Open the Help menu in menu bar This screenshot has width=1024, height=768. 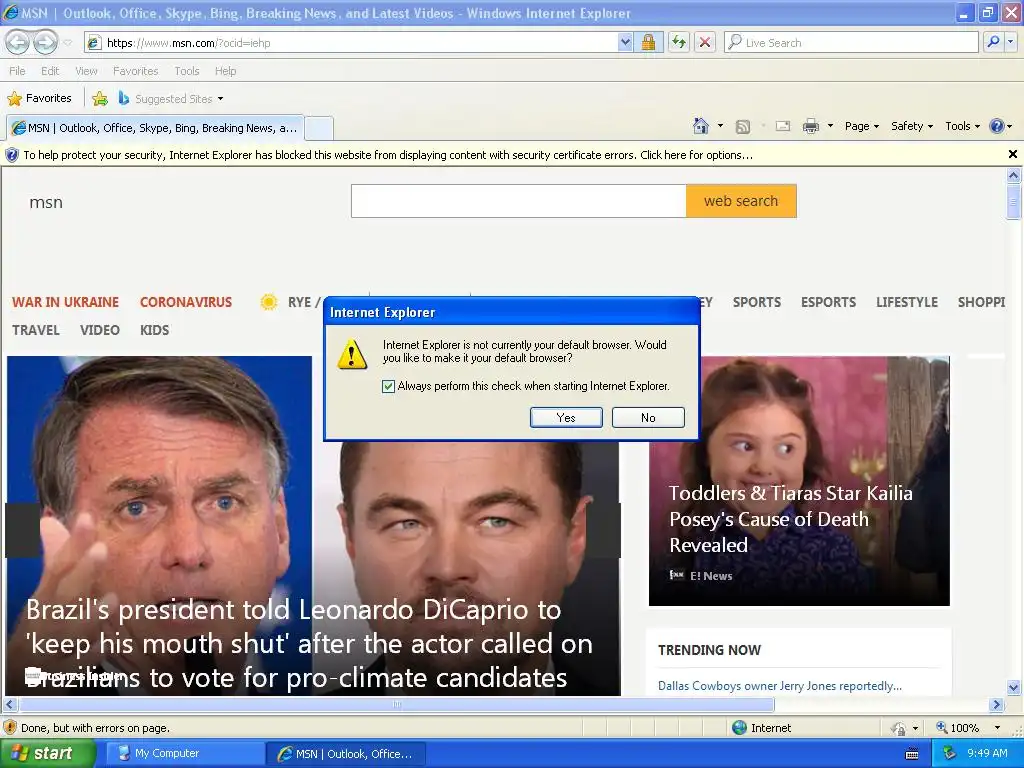pyautogui.click(x=225, y=71)
